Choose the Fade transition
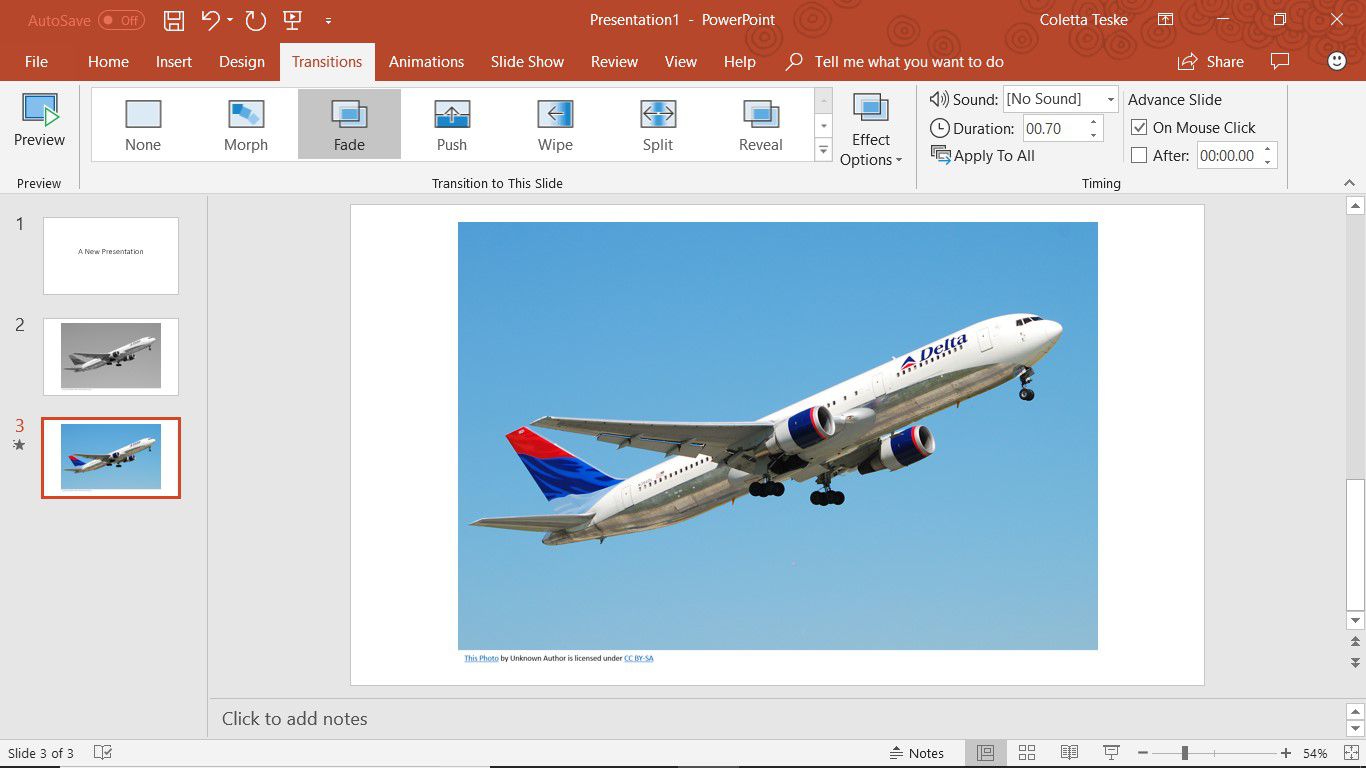This screenshot has width=1366, height=768. (349, 124)
